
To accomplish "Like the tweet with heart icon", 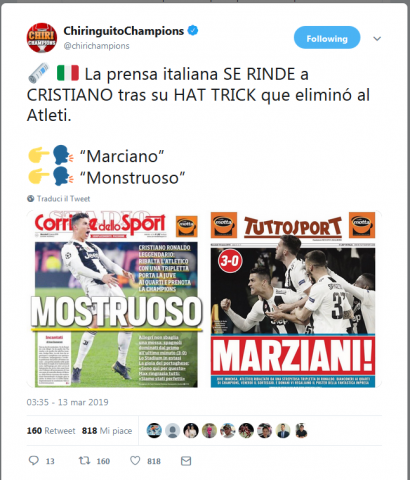I will tap(135, 461).
